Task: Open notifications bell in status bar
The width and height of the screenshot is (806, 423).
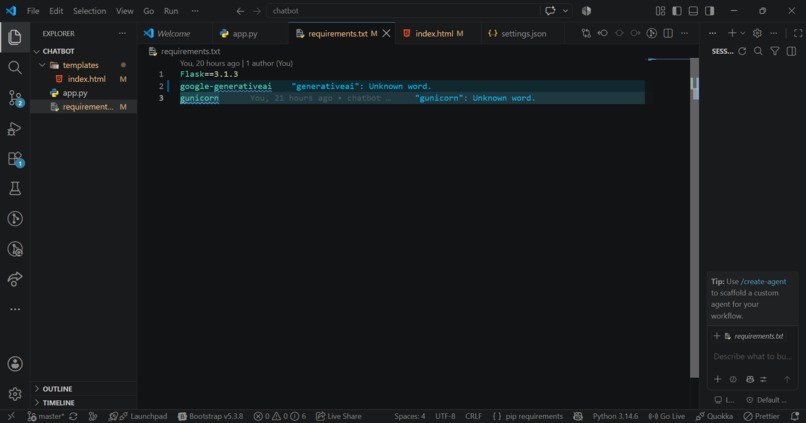Action: [x=795, y=416]
